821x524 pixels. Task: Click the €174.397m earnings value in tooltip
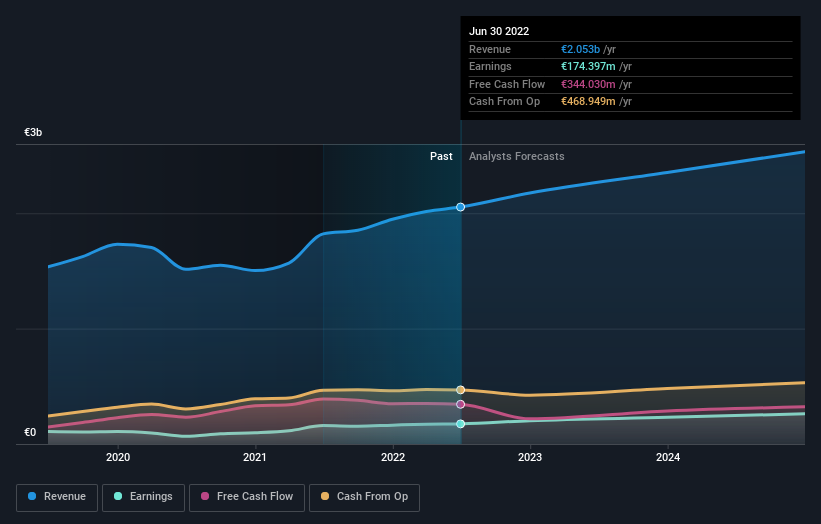click(x=588, y=66)
